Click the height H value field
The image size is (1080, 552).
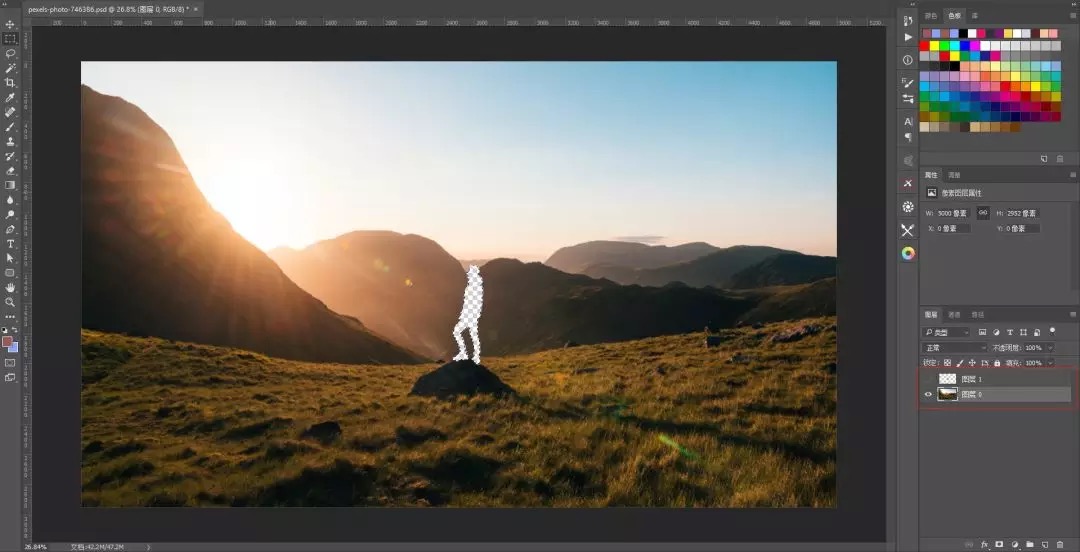[x=1022, y=214]
